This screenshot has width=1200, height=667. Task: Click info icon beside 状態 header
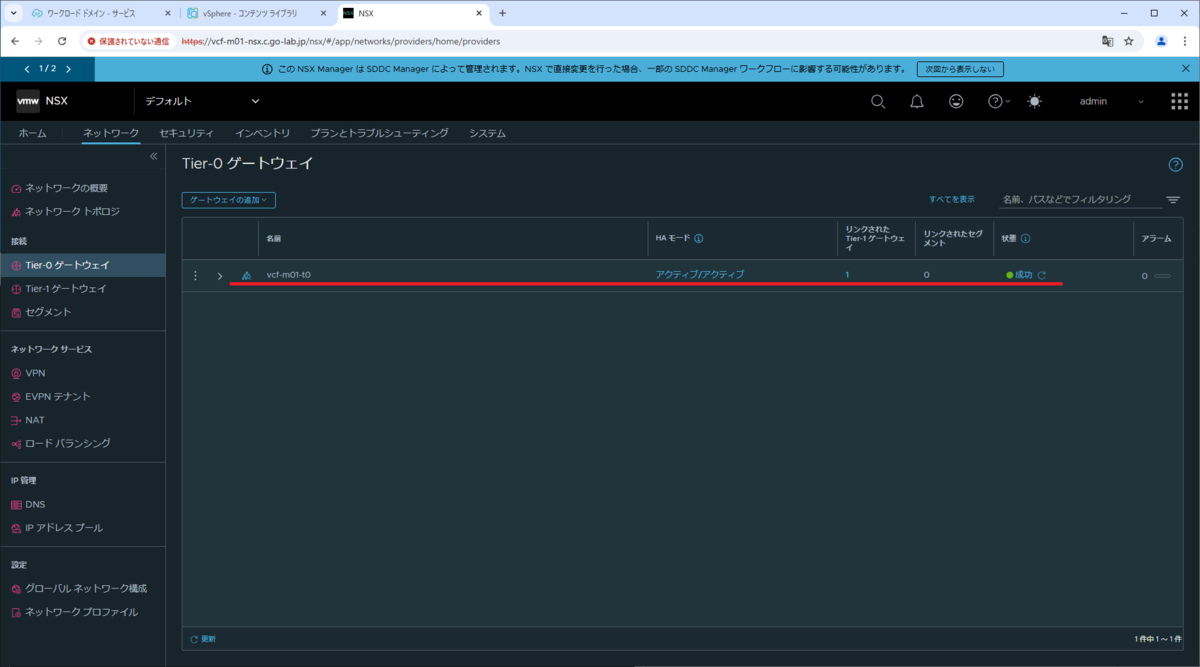coord(1026,239)
